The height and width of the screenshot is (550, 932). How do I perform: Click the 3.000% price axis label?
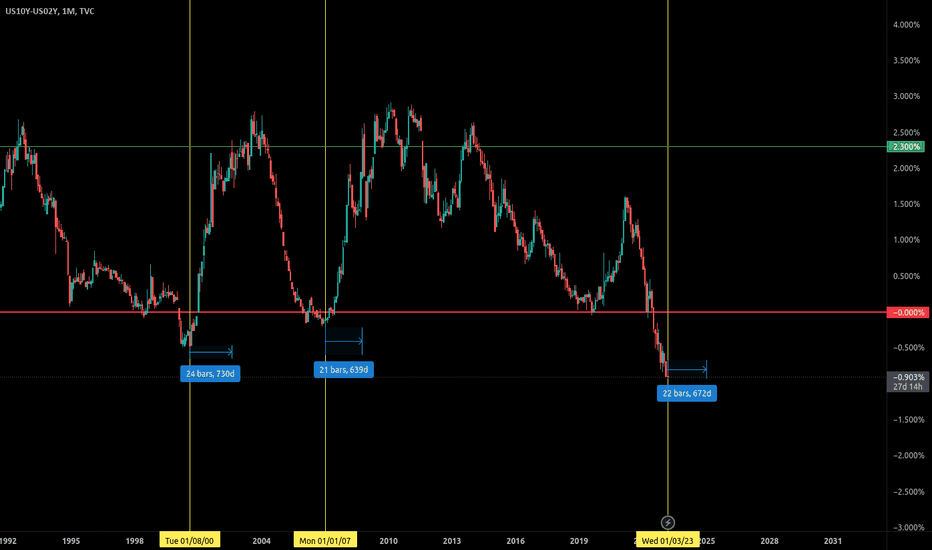click(x=906, y=96)
